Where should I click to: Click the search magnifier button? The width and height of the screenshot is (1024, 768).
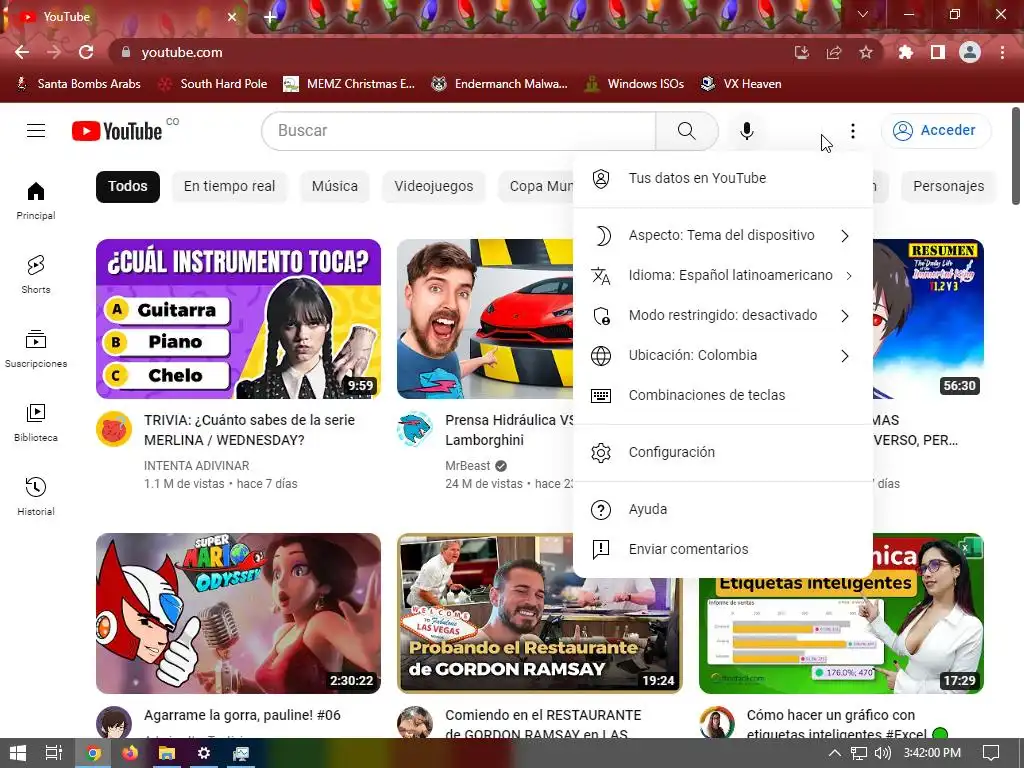686,131
